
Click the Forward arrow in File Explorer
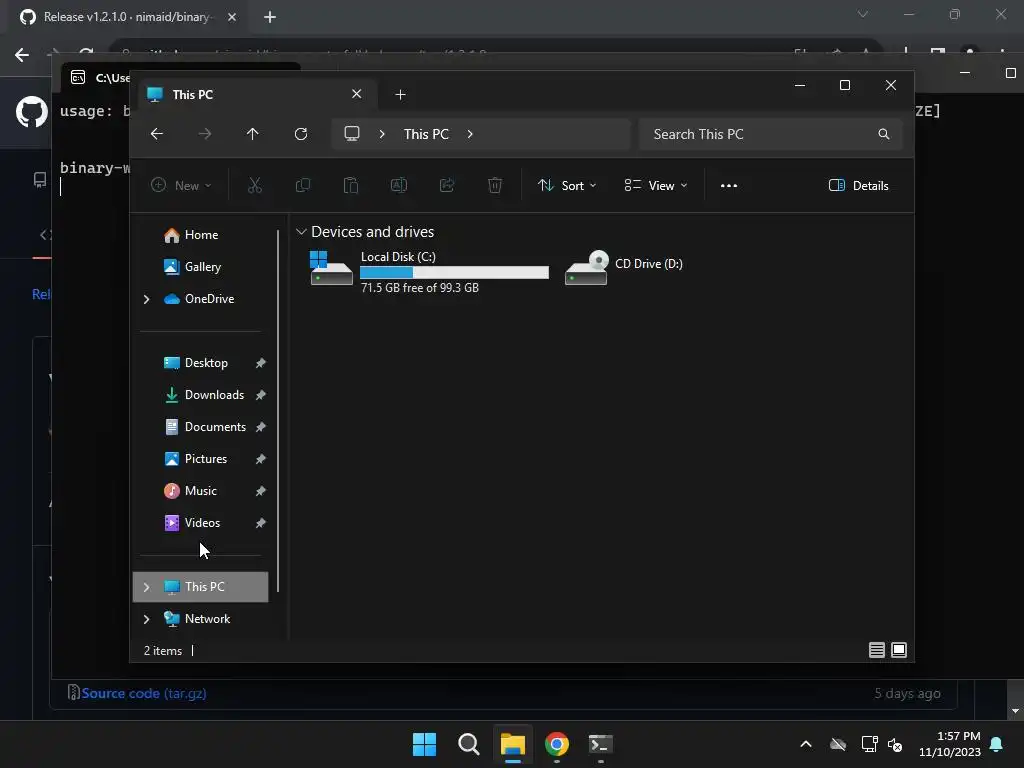coord(204,134)
